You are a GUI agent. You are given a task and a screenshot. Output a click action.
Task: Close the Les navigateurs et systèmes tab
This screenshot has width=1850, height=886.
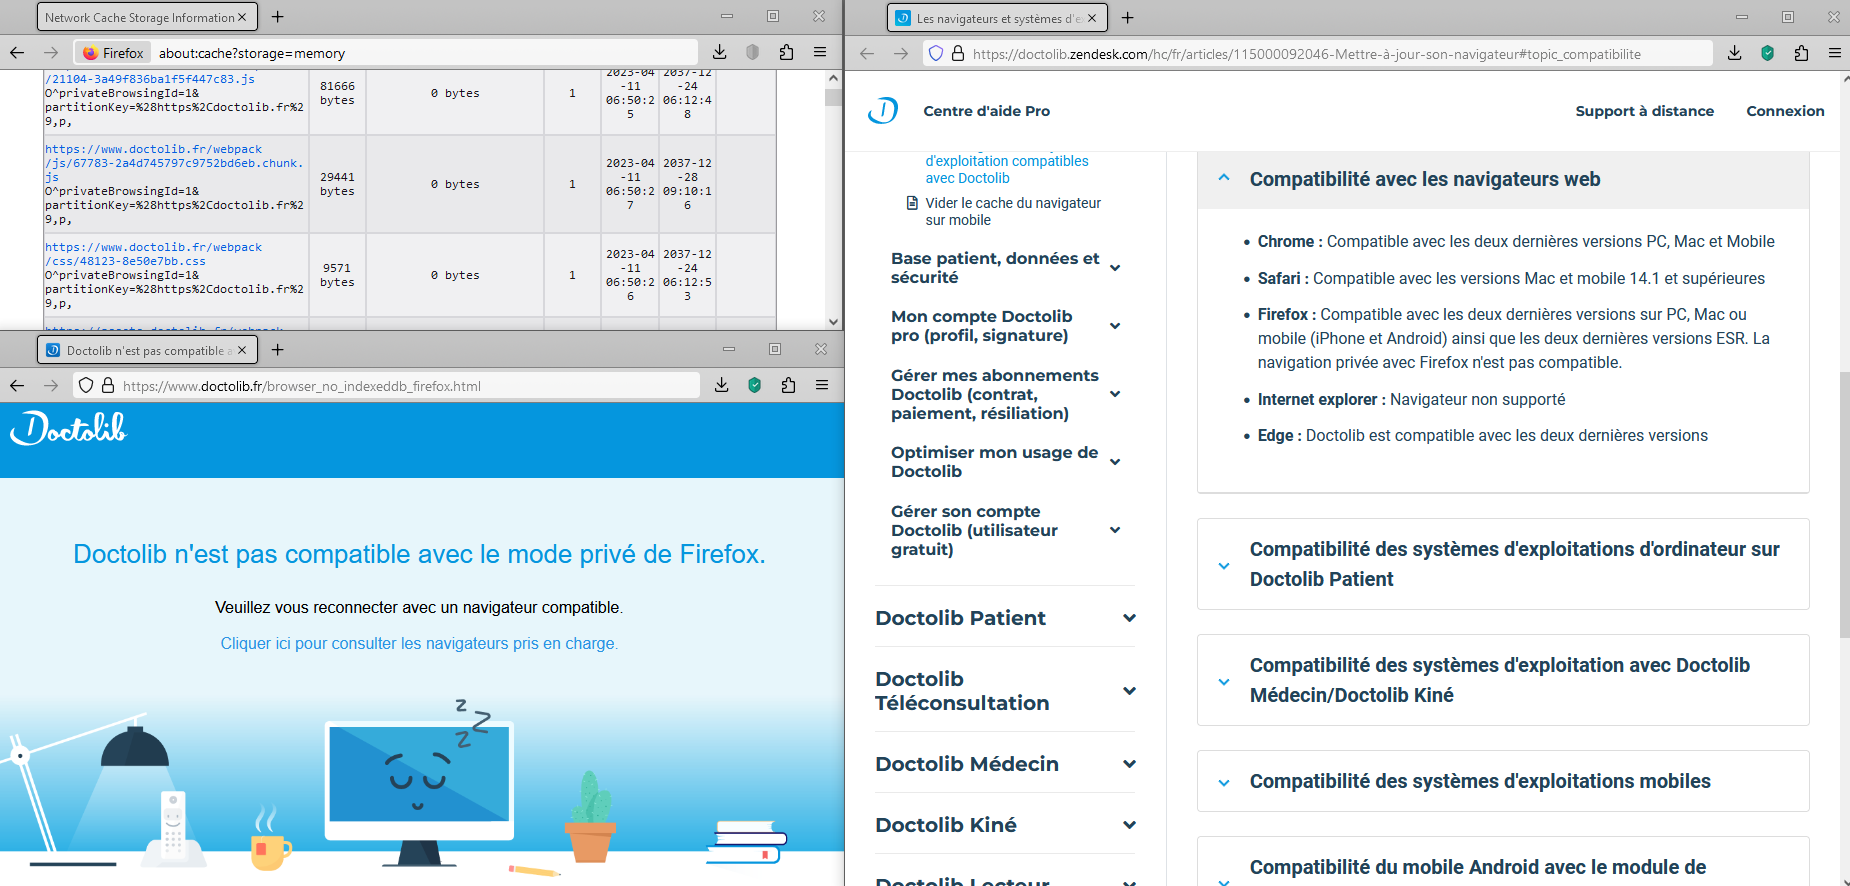coord(1092,18)
